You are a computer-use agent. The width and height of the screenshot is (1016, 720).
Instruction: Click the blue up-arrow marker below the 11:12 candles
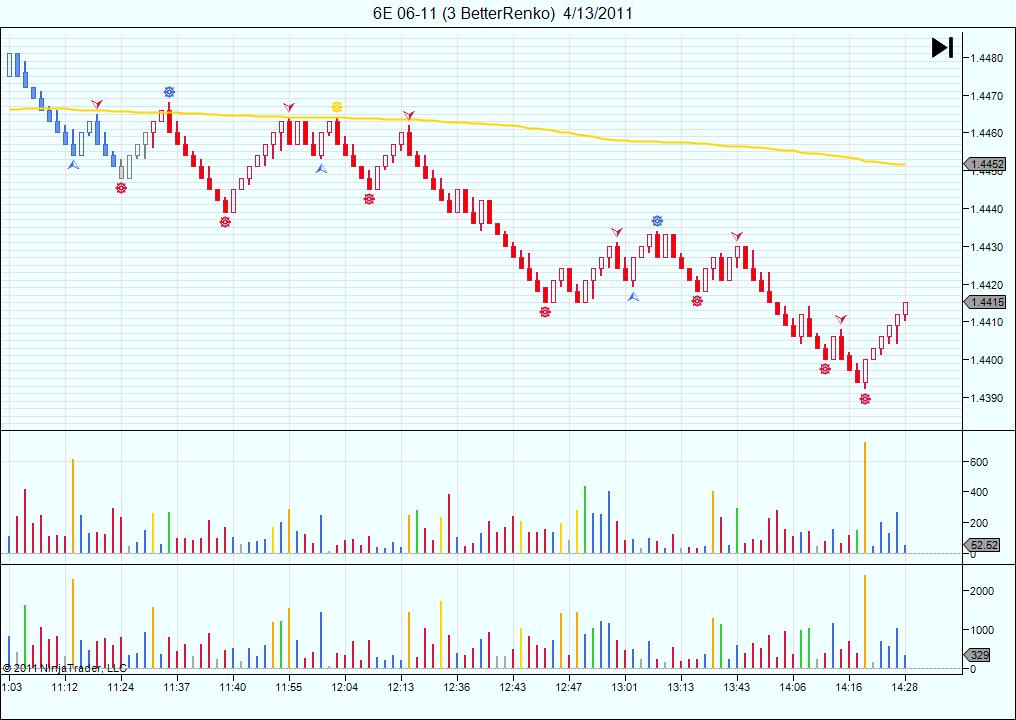click(x=73, y=165)
